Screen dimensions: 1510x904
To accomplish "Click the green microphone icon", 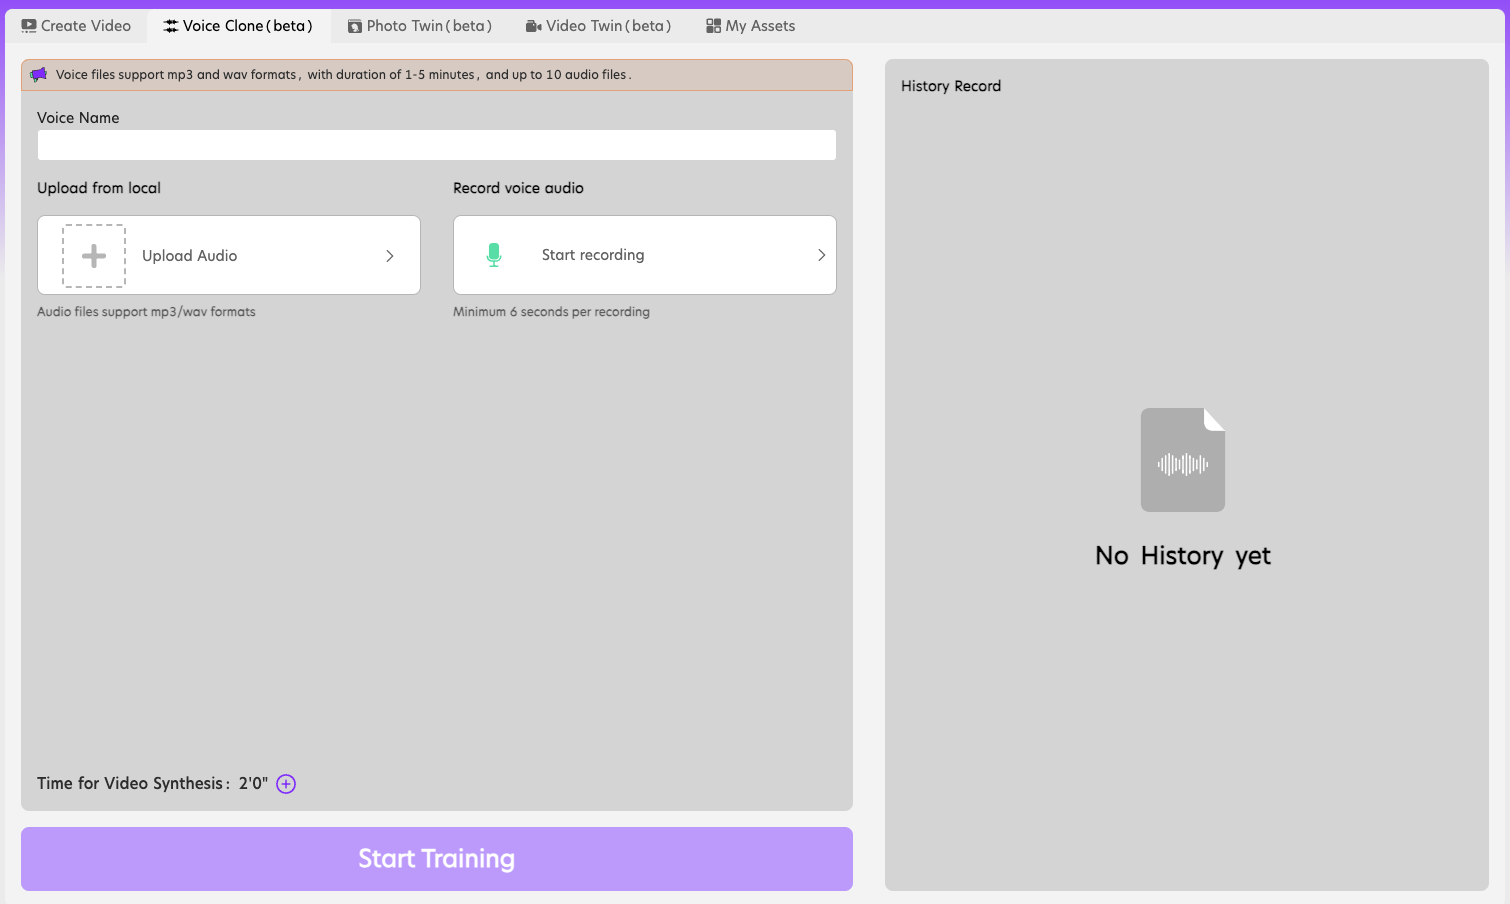I will pyautogui.click(x=494, y=255).
